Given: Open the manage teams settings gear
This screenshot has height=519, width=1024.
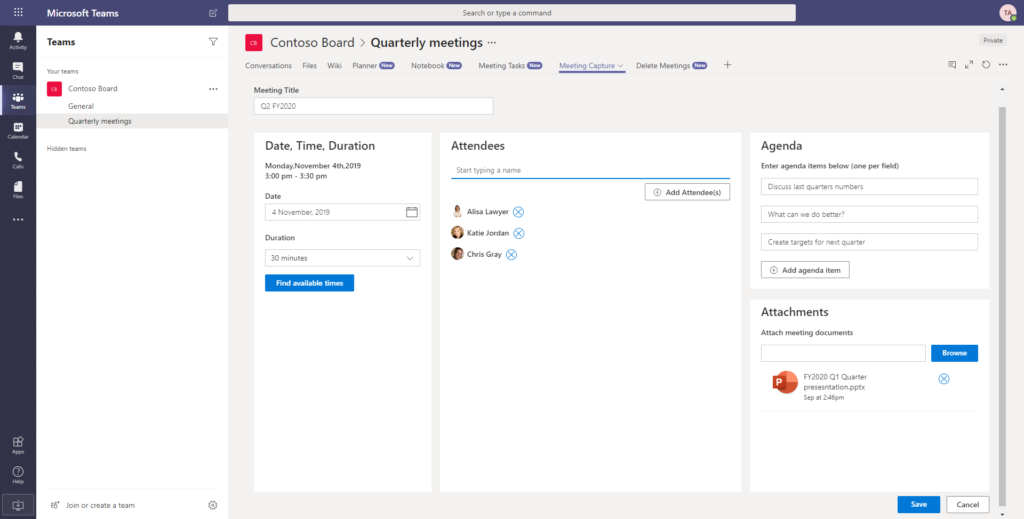Looking at the screenshot, I should (x=212, y=505).
